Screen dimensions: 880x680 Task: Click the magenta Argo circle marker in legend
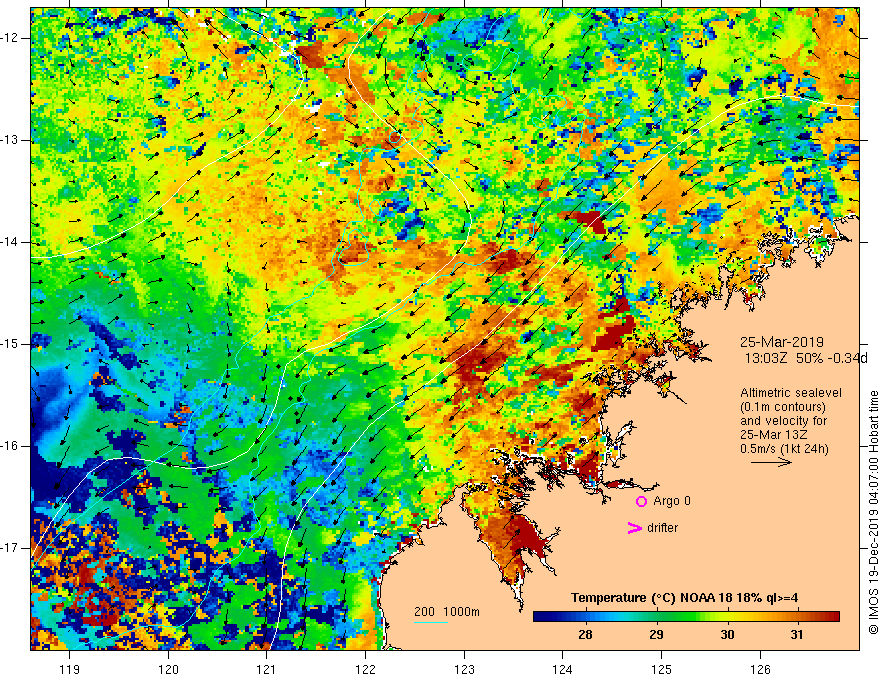[x=641, y=502]
